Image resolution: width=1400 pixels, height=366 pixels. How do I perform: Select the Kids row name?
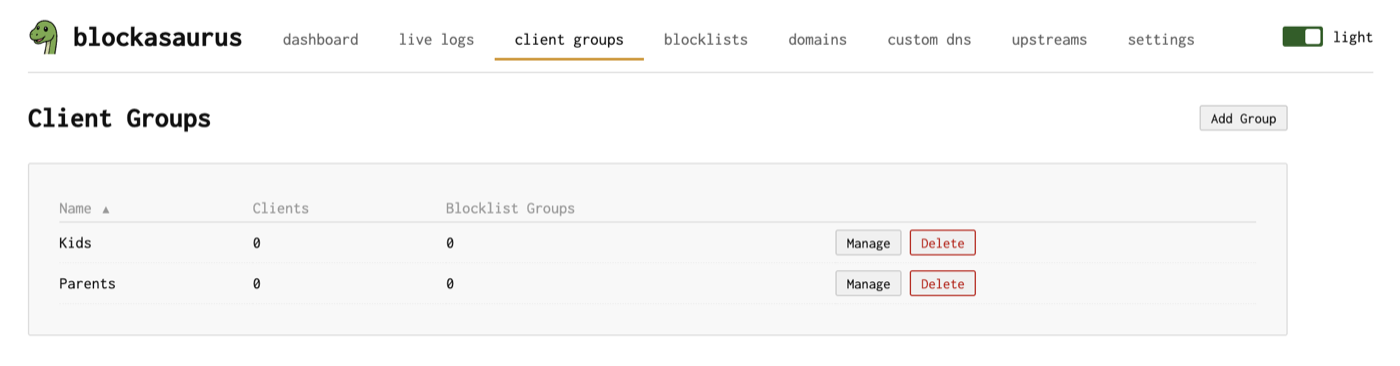pyautogui.click(x=75, y=243)
